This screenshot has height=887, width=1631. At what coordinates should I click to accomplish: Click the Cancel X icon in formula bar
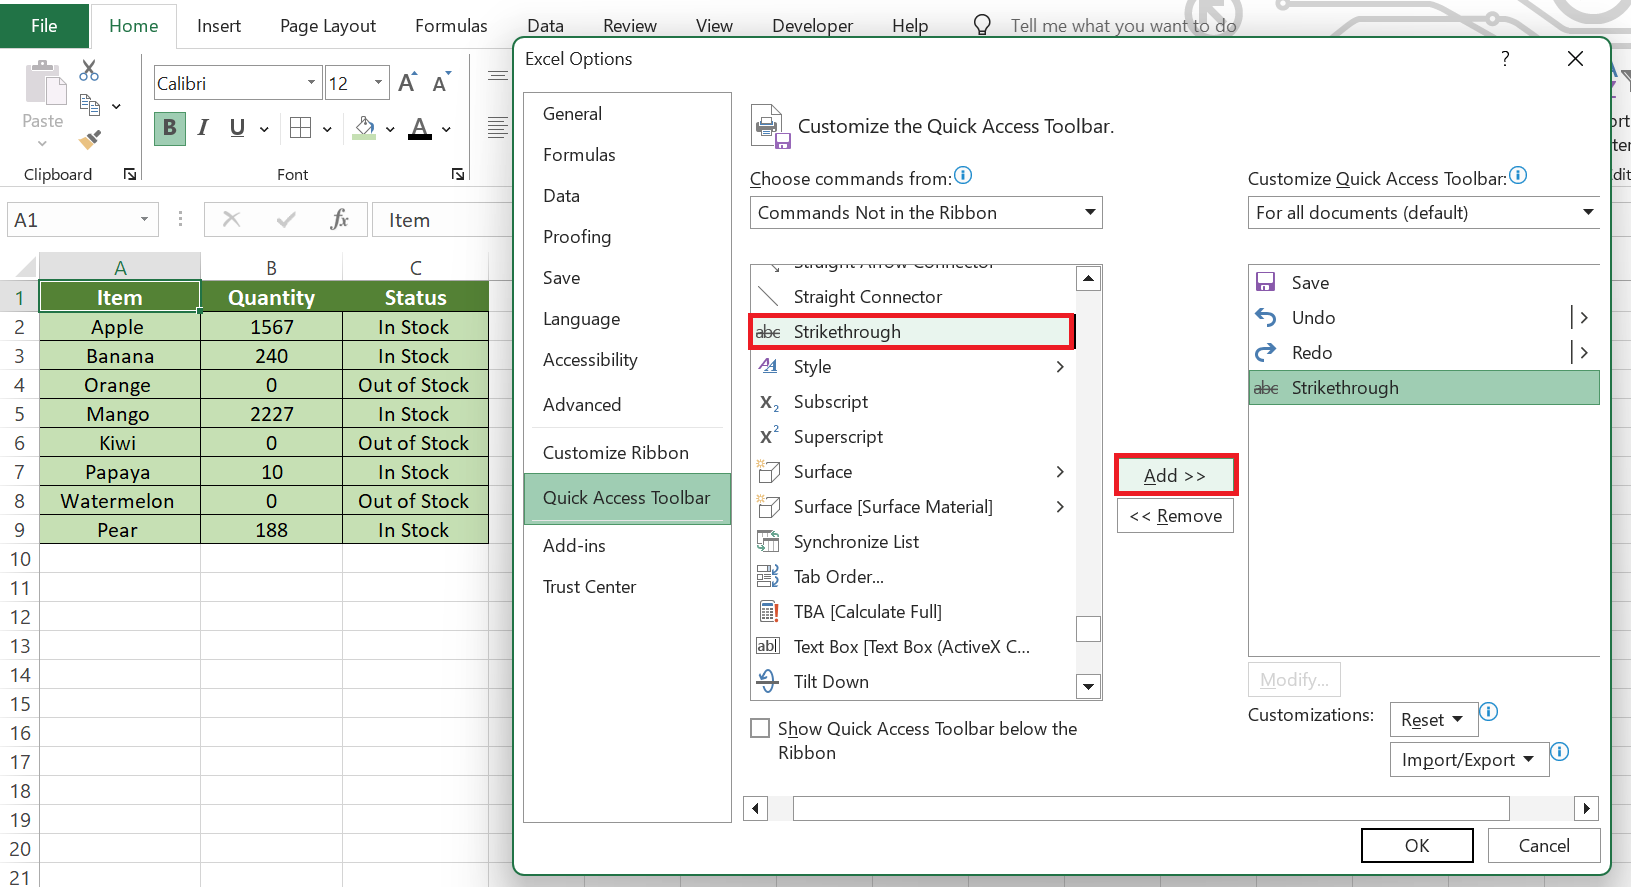[231, 220]
